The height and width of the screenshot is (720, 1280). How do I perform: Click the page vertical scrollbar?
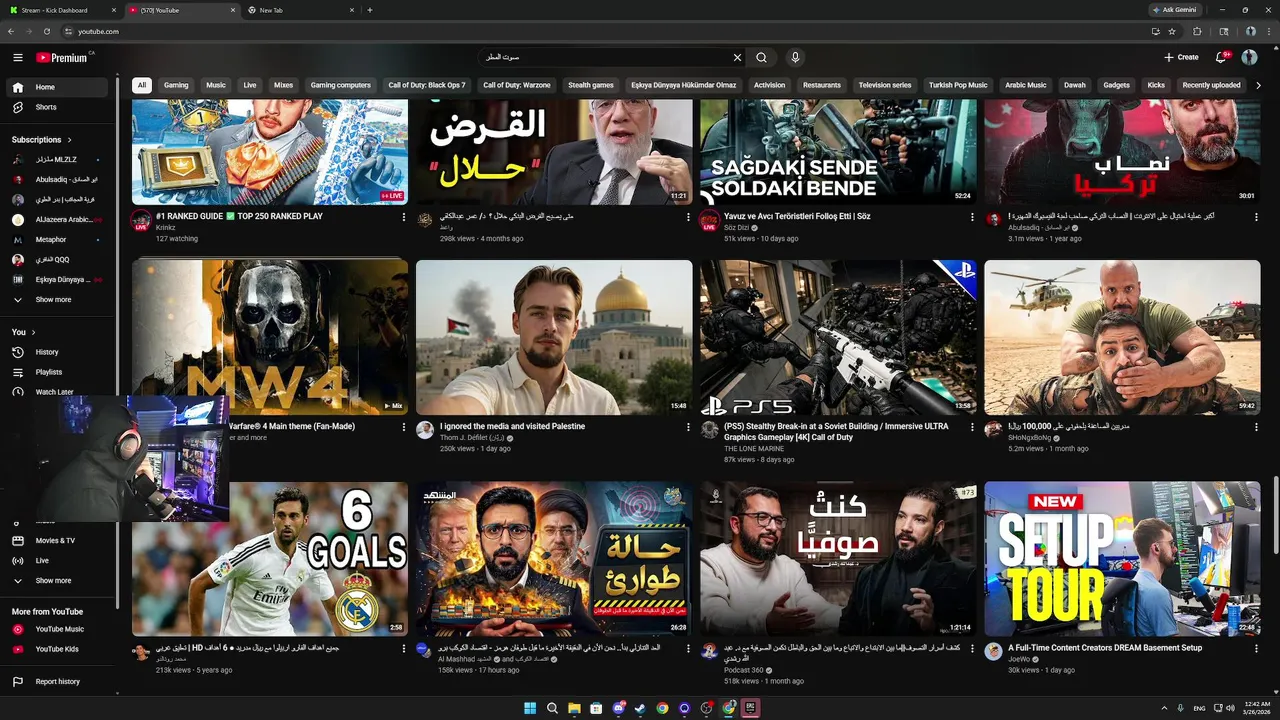[x=1275, y=515]
